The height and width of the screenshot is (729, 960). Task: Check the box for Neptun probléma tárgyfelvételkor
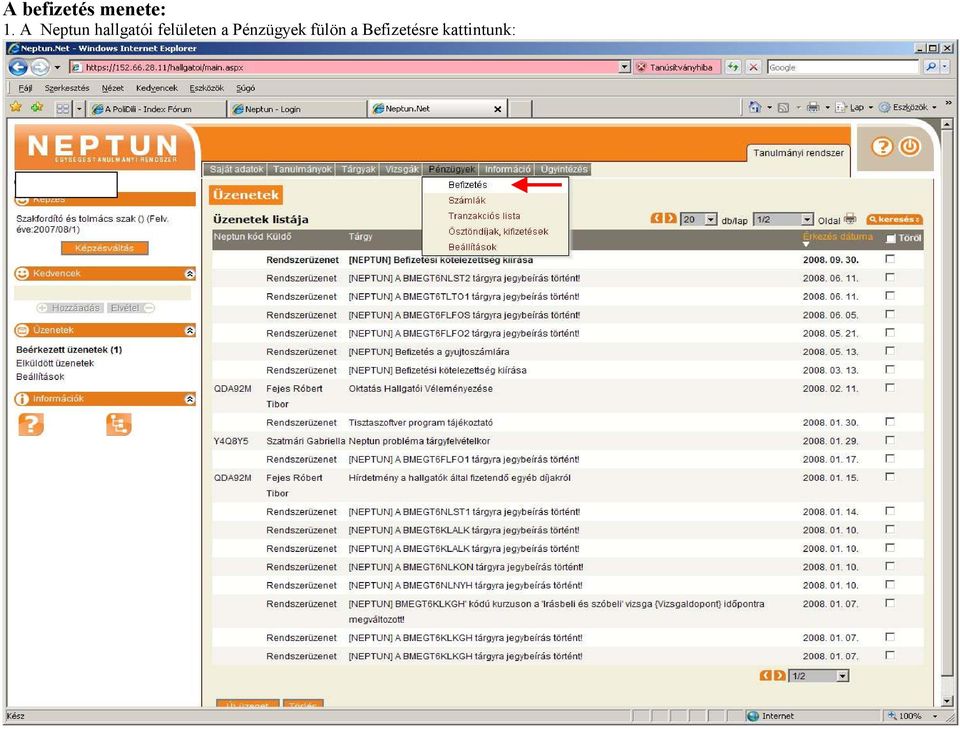tap(890, 440)
